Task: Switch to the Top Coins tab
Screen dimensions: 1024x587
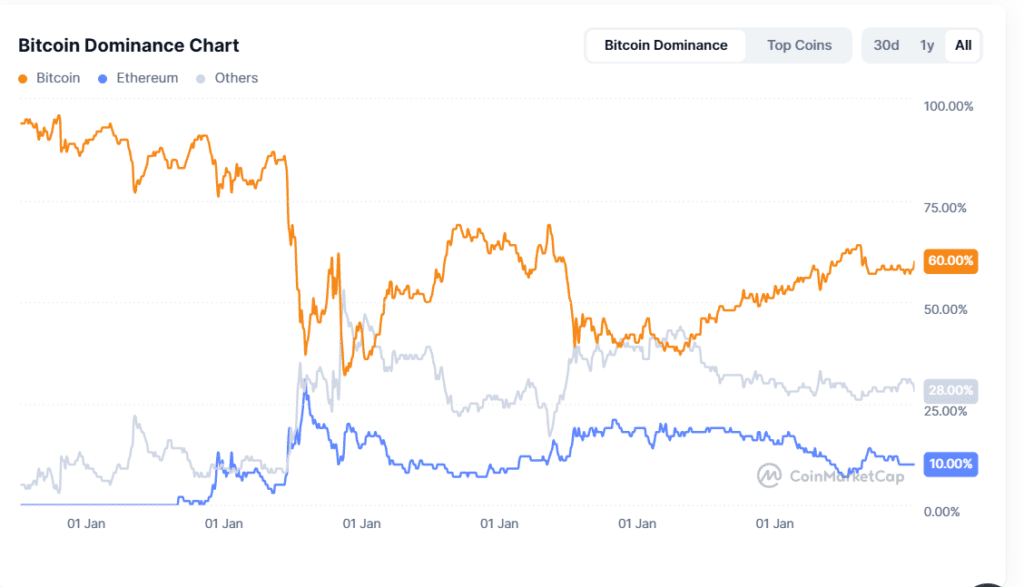Action: click(x=799, y=45)
